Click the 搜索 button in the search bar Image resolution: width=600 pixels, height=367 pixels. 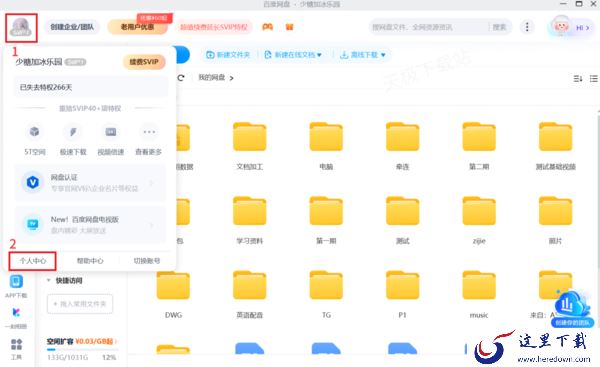pyautogui.click(x=499, y=27)
